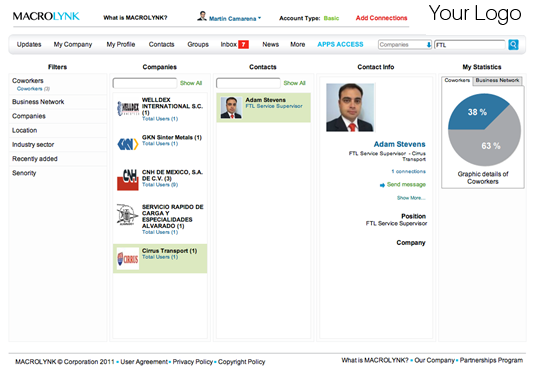The image size is (537, 374).
Task: Switch to the Coworkers statistics tab
Action: pyautogui.click(x=457, y=80)
